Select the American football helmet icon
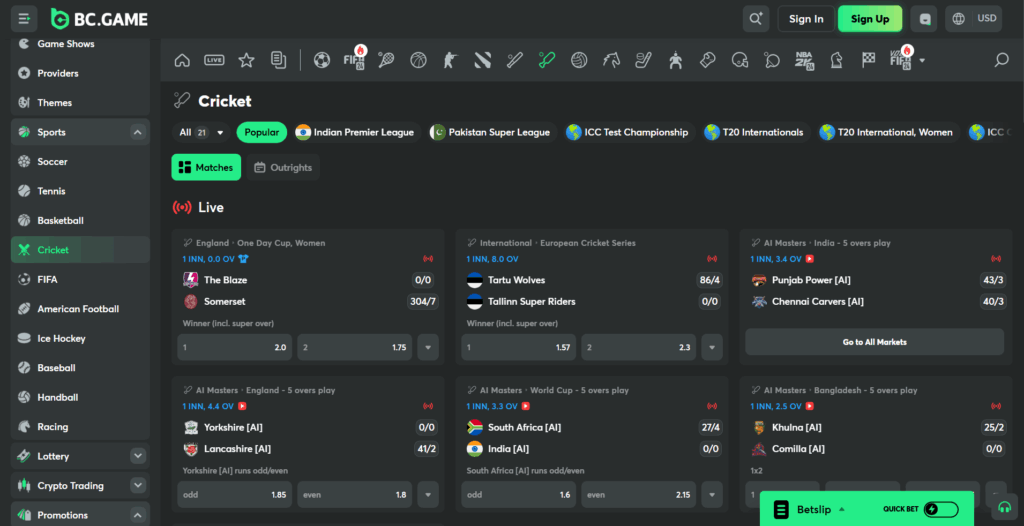The width and height of the screenshot is (1024, 526). pos(740,60)
